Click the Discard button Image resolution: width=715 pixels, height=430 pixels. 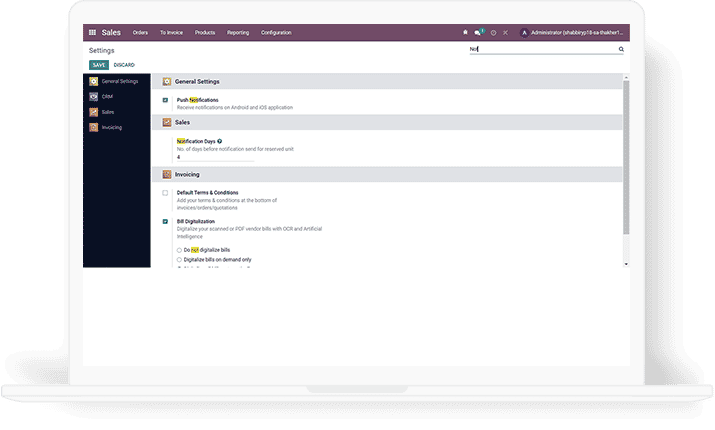pyautogui.click(x=124, y=65)
